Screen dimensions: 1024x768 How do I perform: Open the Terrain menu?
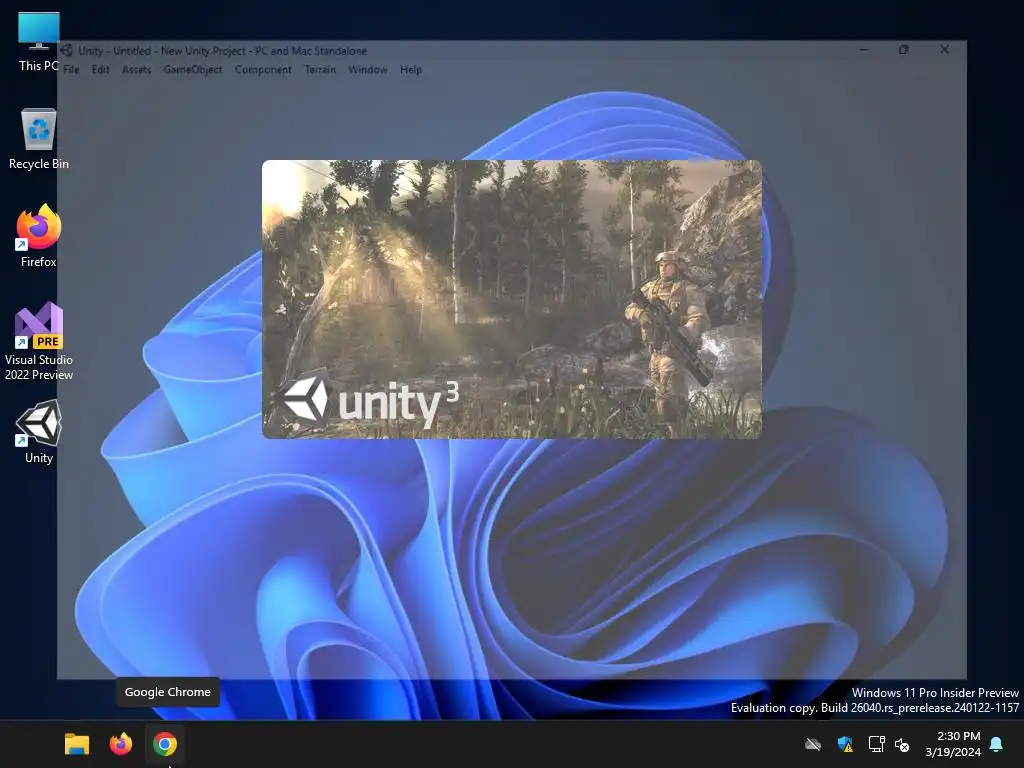[320, 69]
